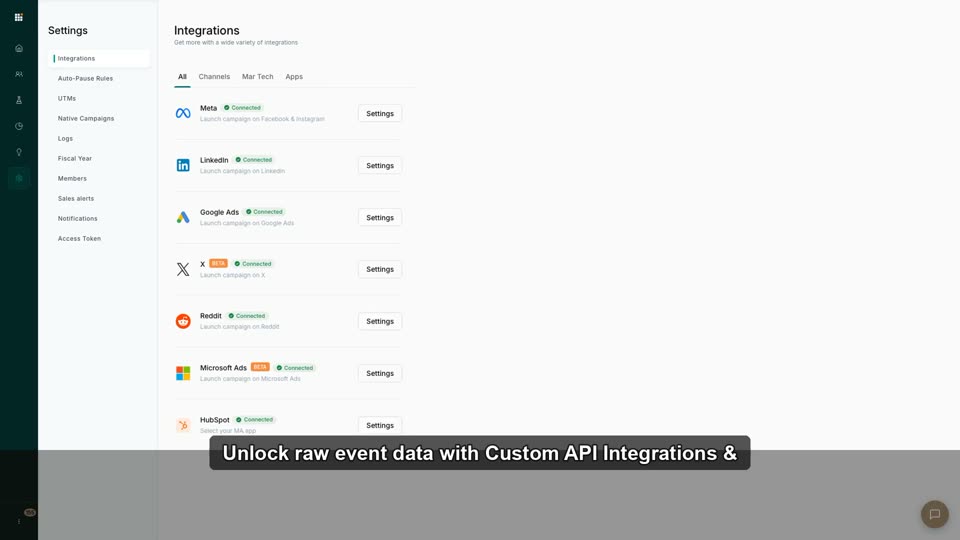Select the Apps tab

(294, 77)
